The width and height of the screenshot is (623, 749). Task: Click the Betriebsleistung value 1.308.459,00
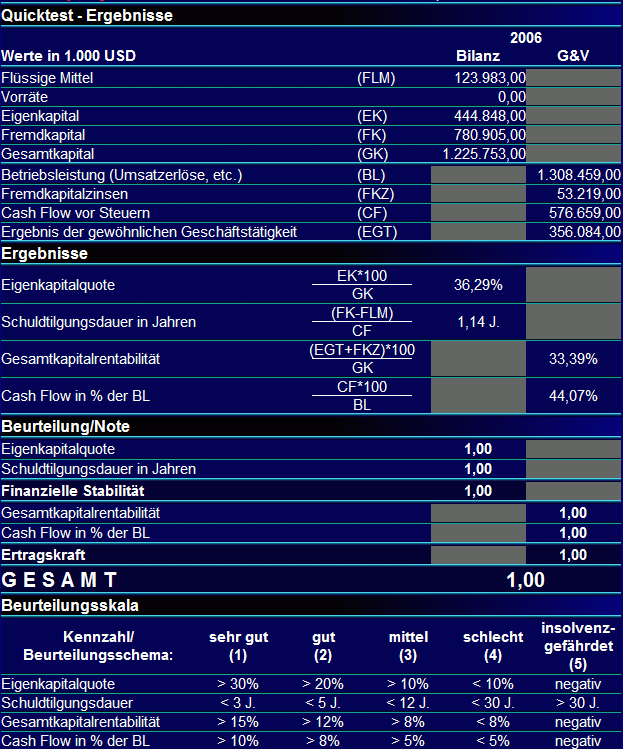(x=579, y=175)
